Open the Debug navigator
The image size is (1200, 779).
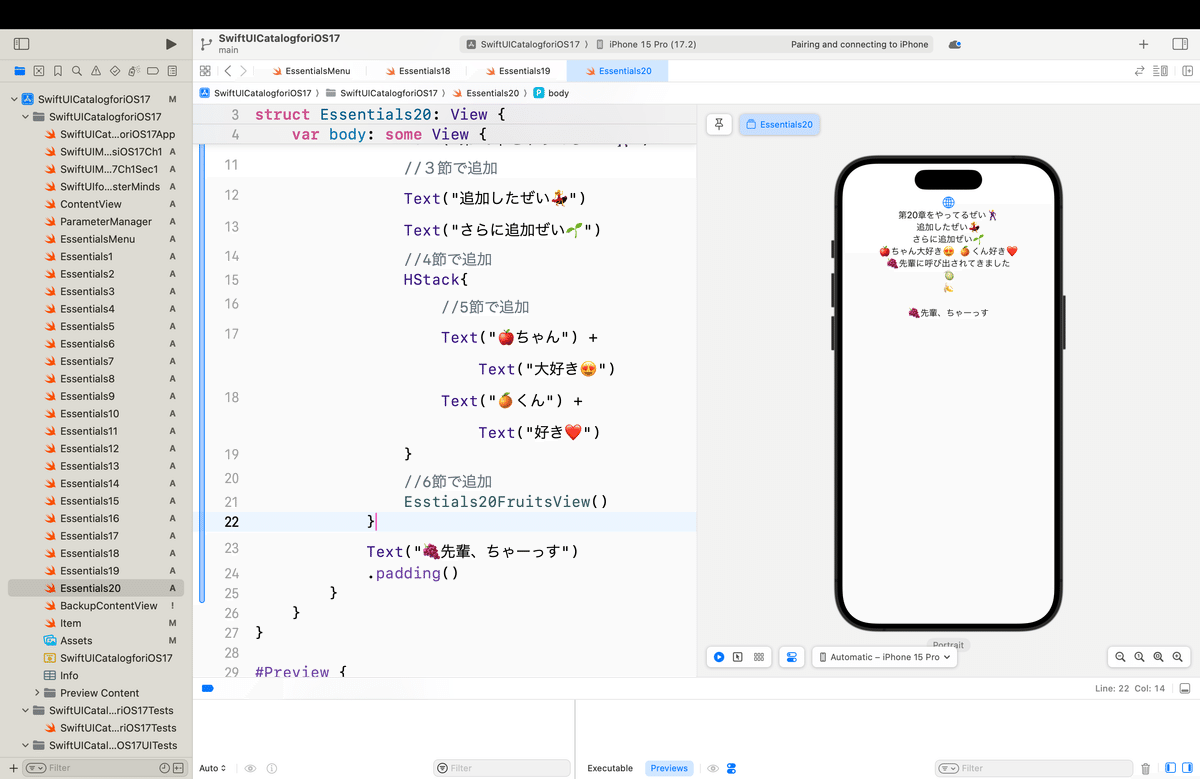[x=134, y=71]
